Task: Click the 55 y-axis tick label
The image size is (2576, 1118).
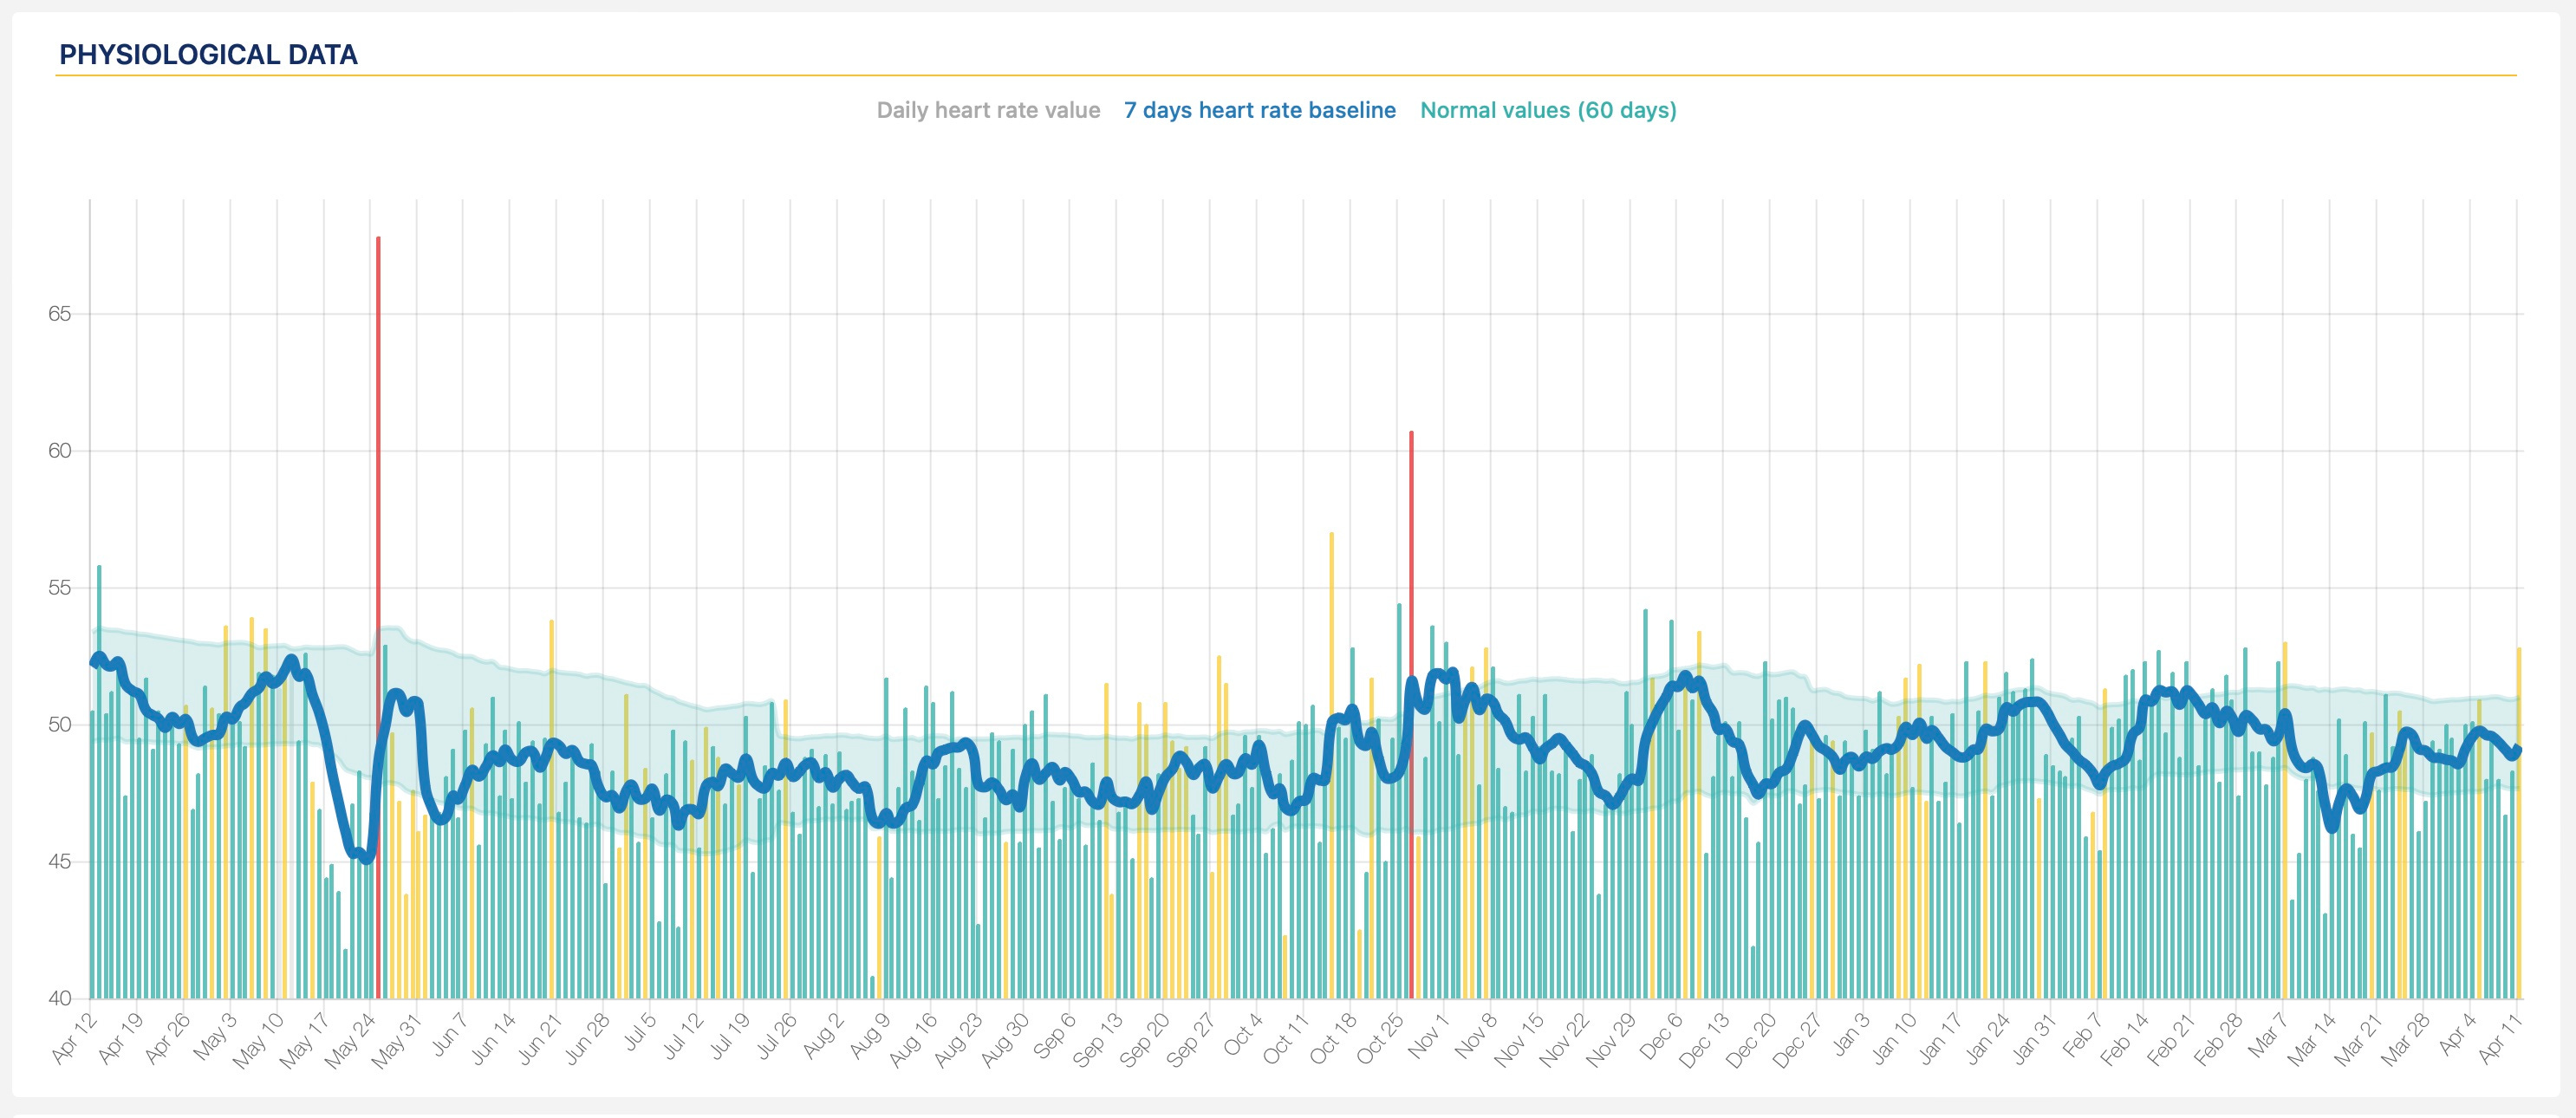Action: click(x=59, y=588)
